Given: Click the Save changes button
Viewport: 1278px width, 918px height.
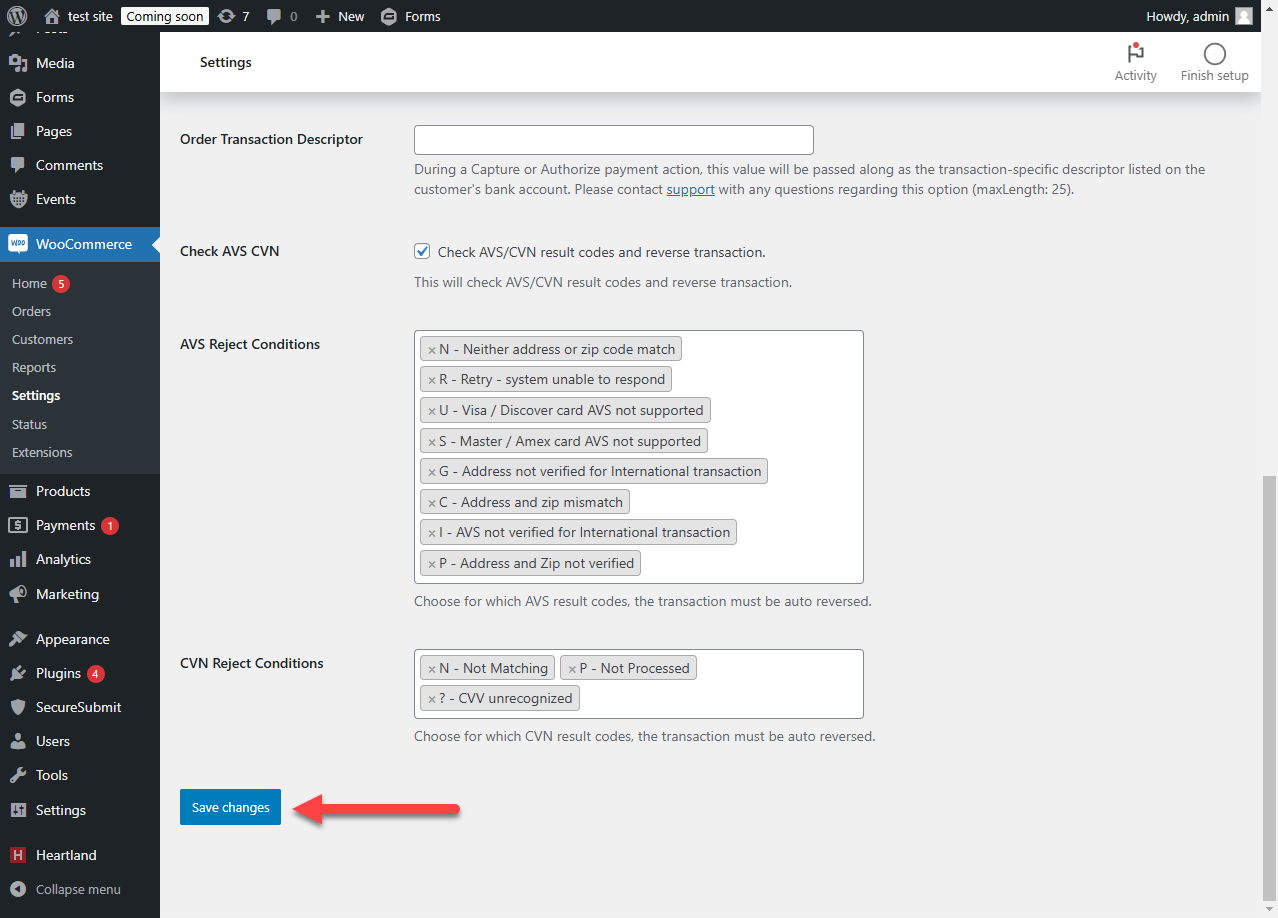Looking at the screenshot, I should [230, 807].
